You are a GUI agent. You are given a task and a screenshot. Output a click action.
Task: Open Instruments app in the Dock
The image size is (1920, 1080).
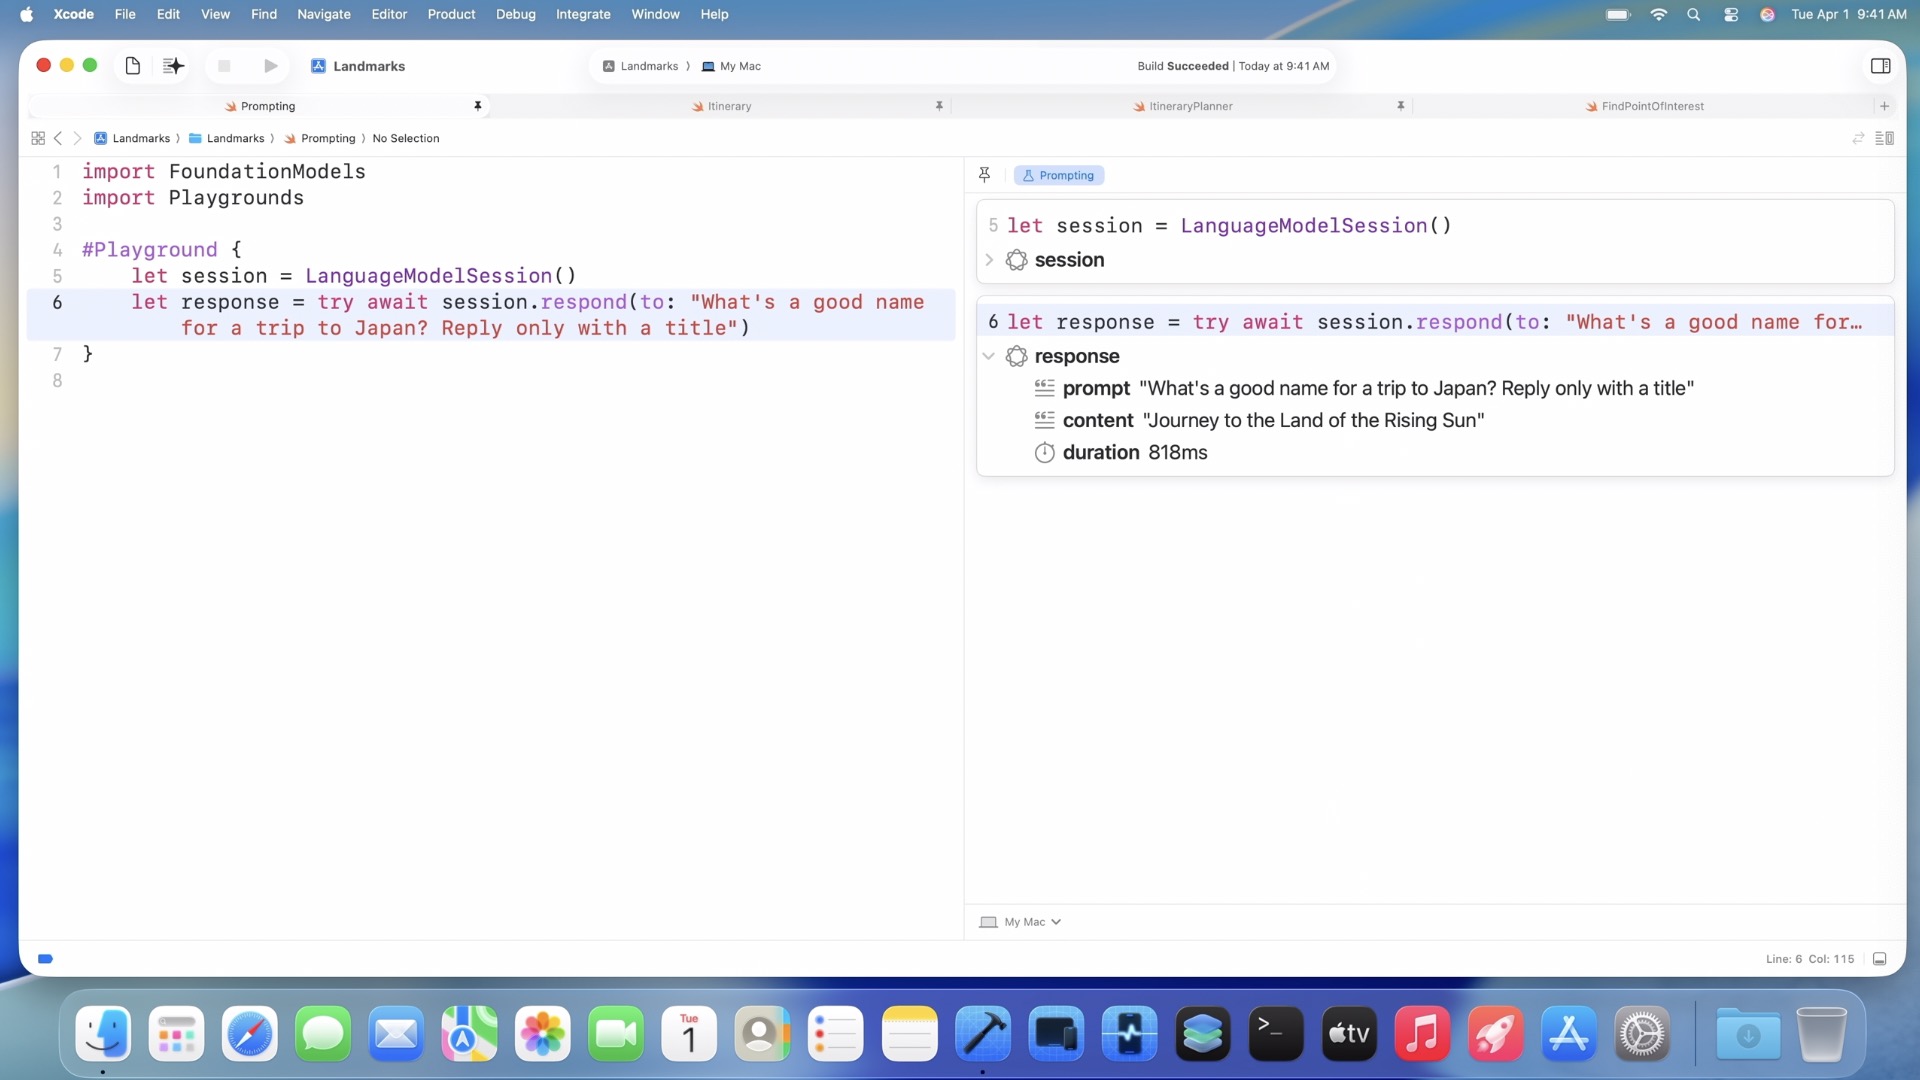[x=1129, y=1034]
